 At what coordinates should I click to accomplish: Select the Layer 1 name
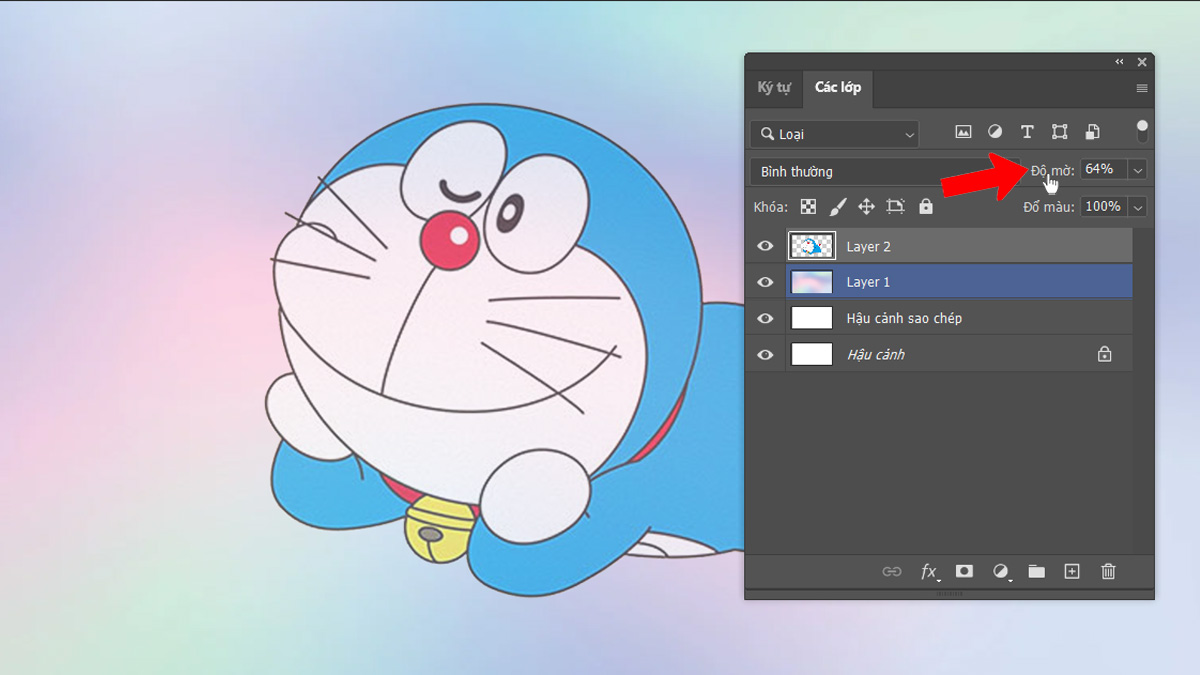pos(868,282)
